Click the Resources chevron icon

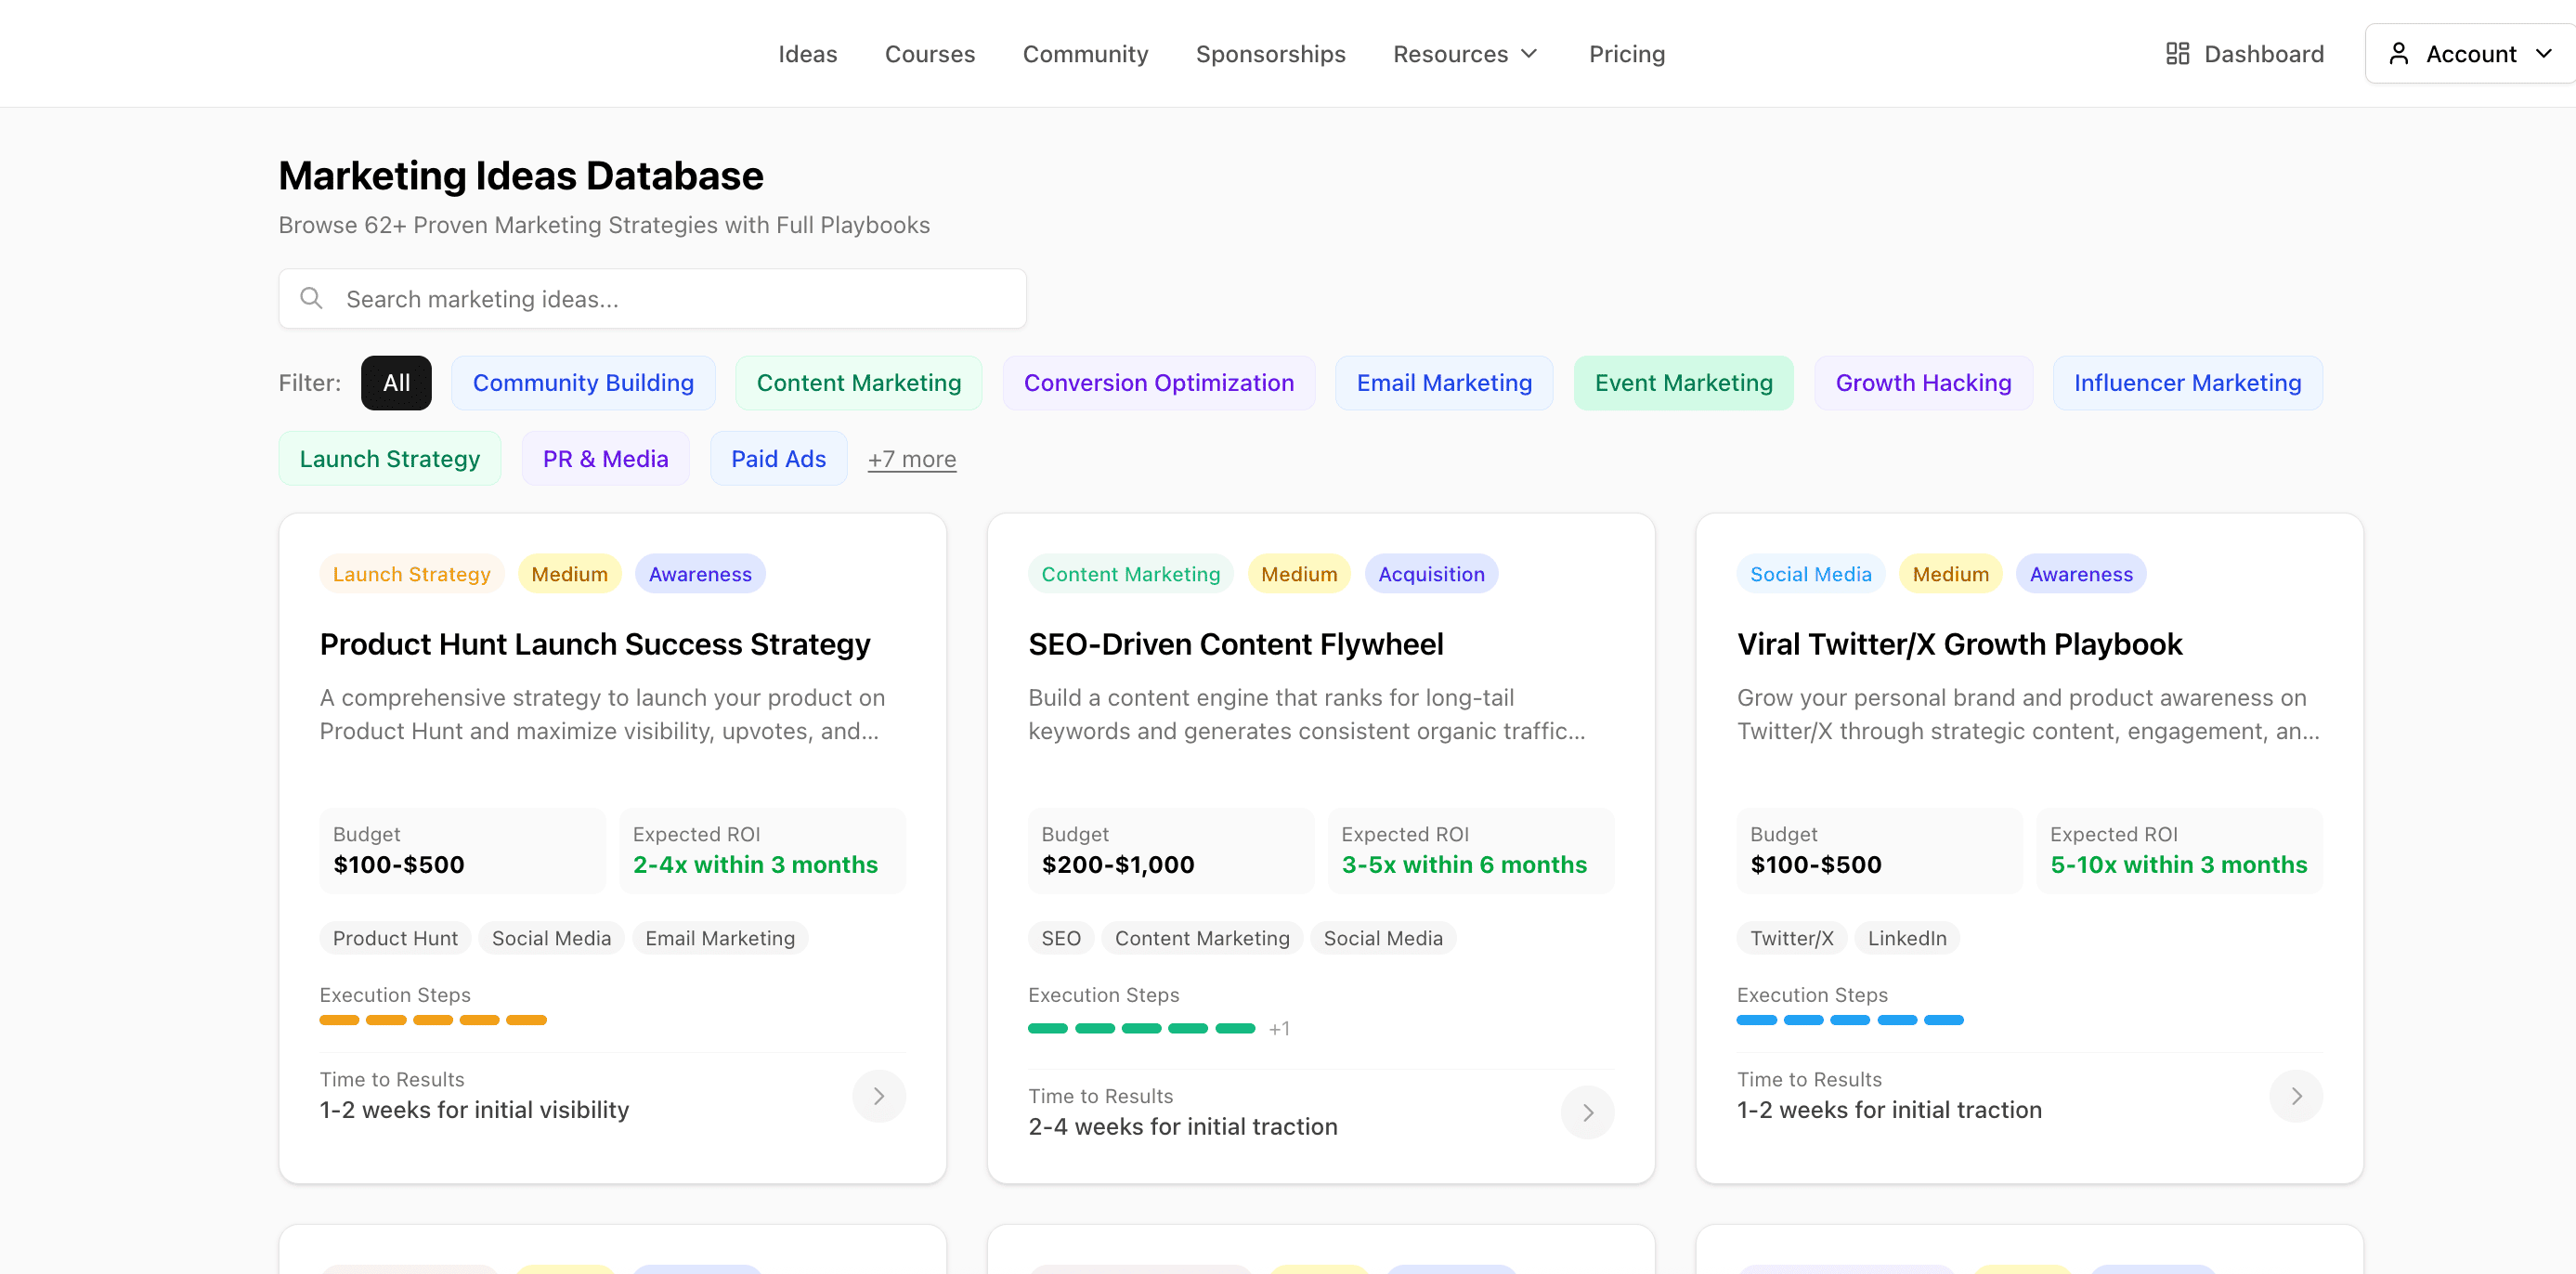1529,54
